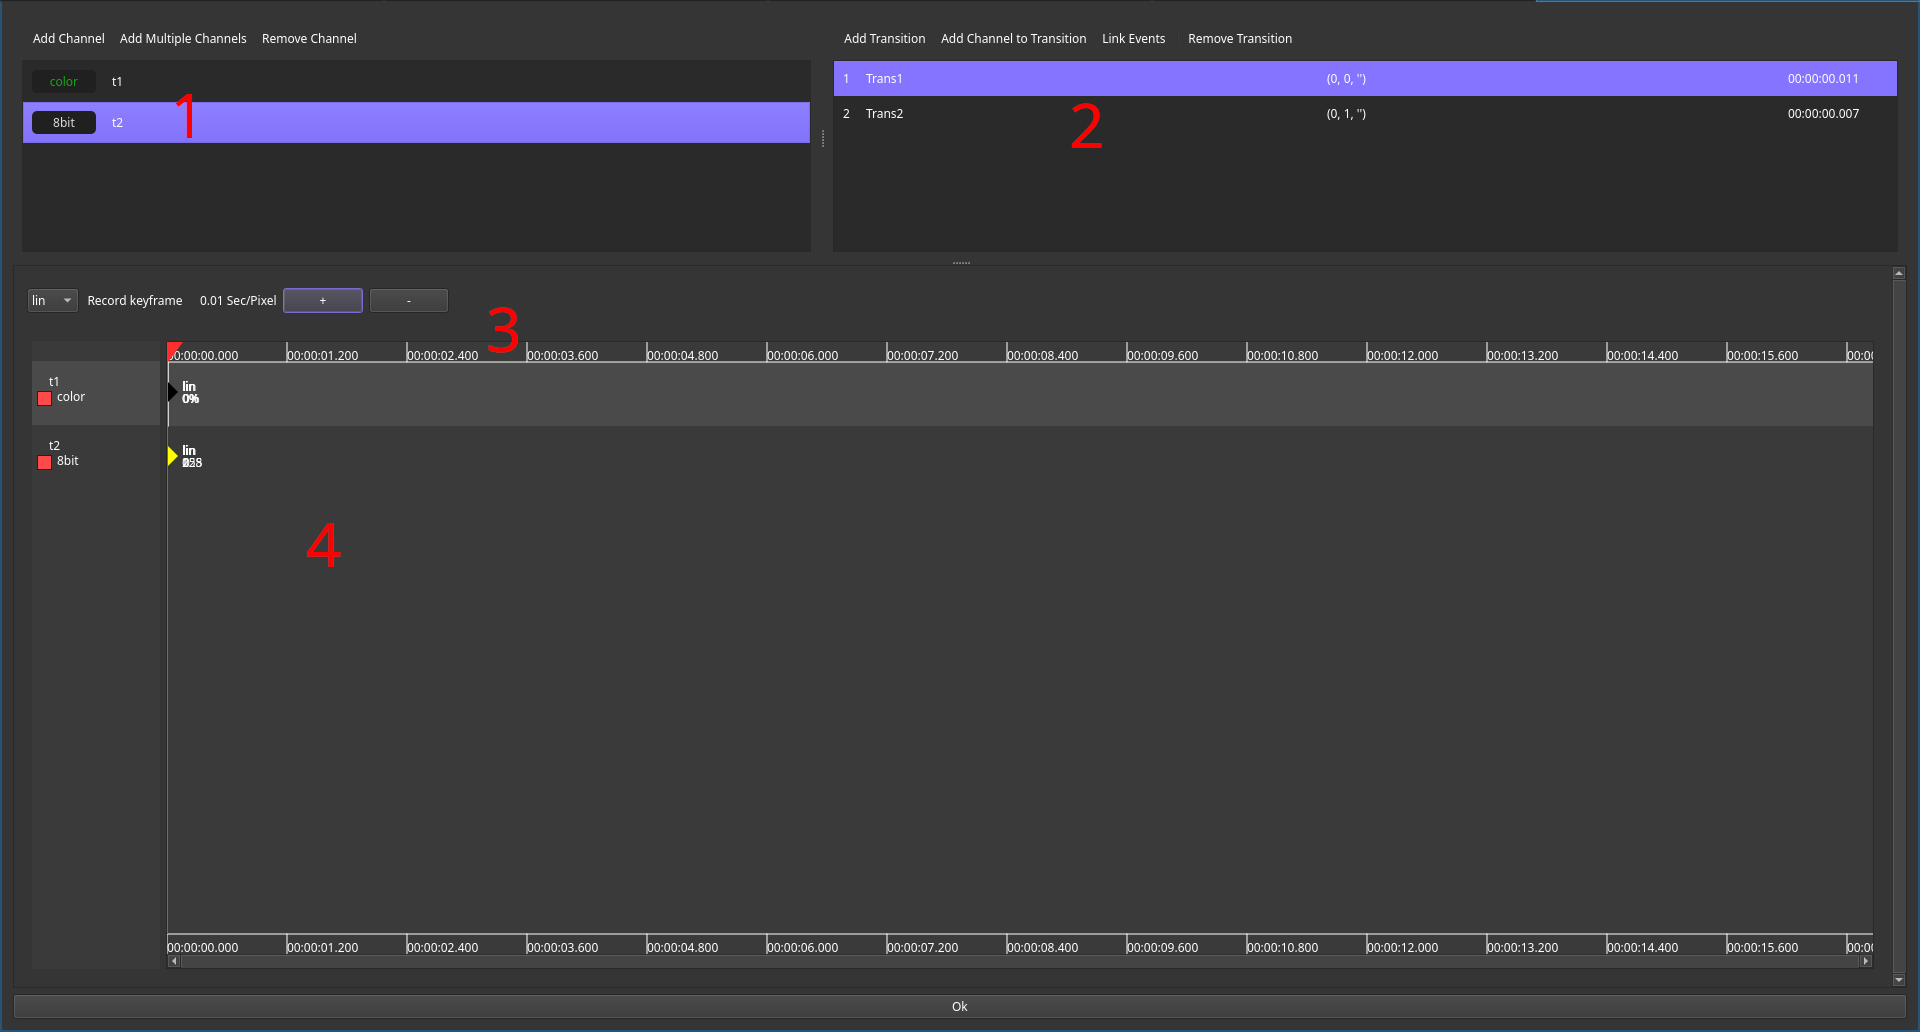
Task: Select the black keyframe on t1 track
Action: [172, 392]
